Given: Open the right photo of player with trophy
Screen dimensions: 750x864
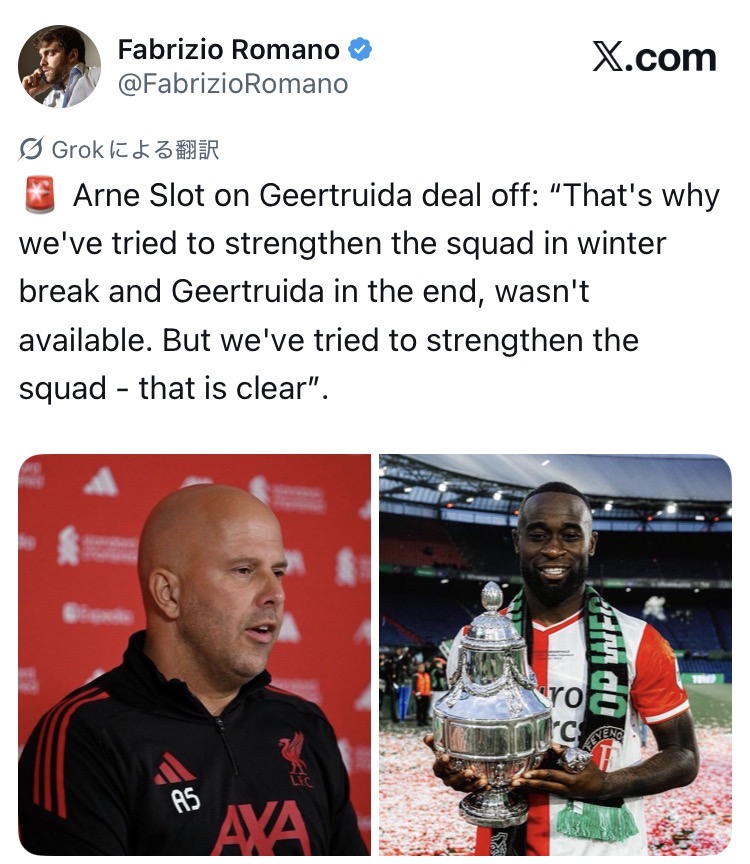Looking at the screenshot, I should pos(555,655).
